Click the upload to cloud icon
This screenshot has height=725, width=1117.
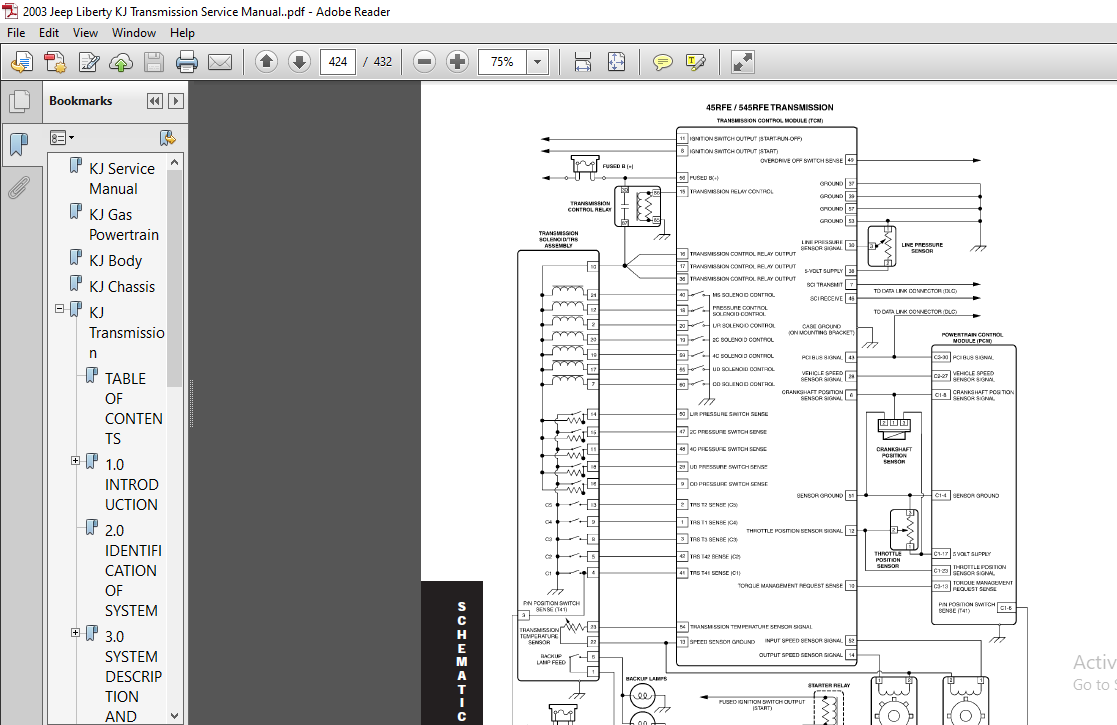tap(121, 62)
